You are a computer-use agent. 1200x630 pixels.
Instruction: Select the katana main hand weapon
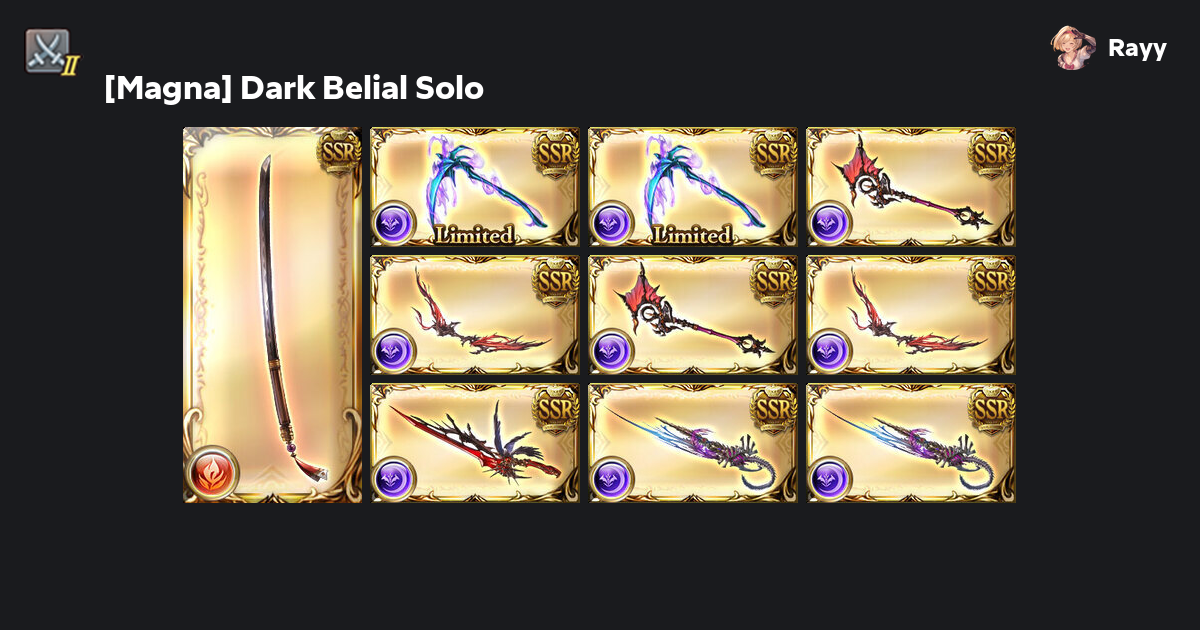pos(272,315)
